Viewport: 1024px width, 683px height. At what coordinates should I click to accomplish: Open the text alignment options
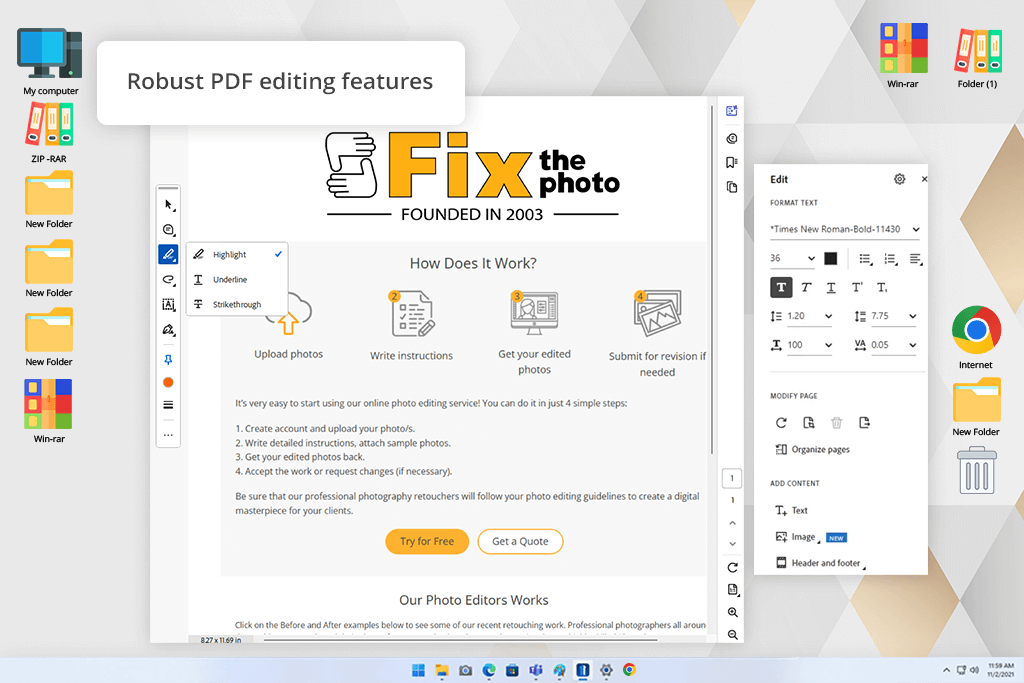[916, 259]
